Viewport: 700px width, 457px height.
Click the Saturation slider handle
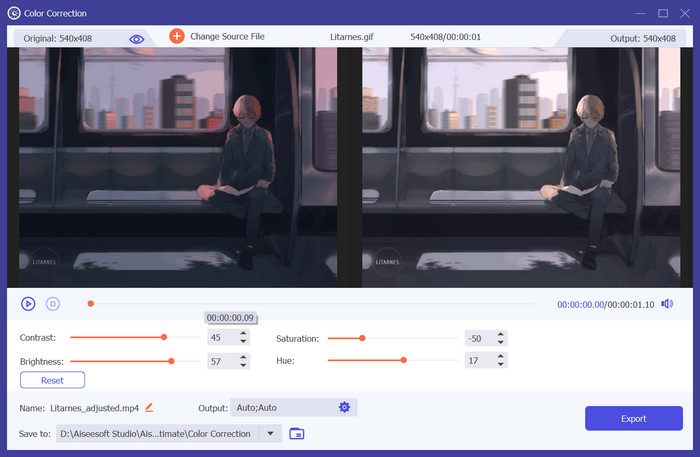pos(362,338)
